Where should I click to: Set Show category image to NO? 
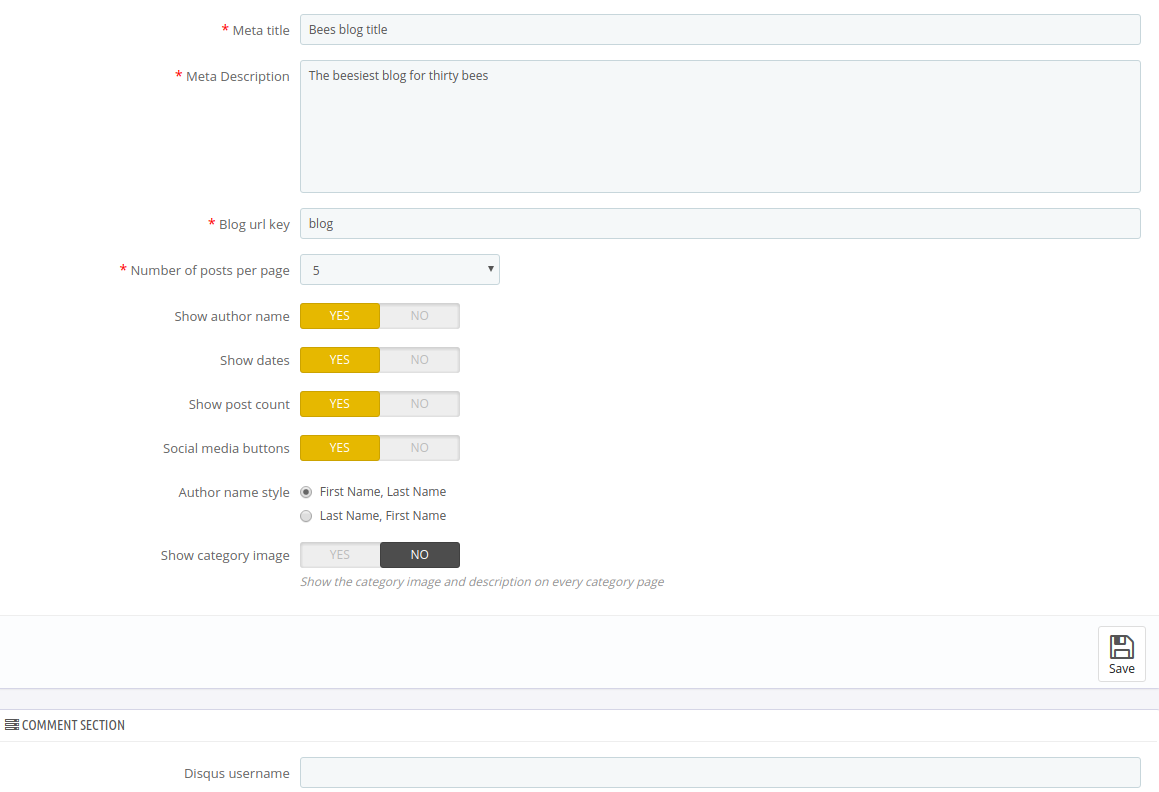[x=420, y=555]
